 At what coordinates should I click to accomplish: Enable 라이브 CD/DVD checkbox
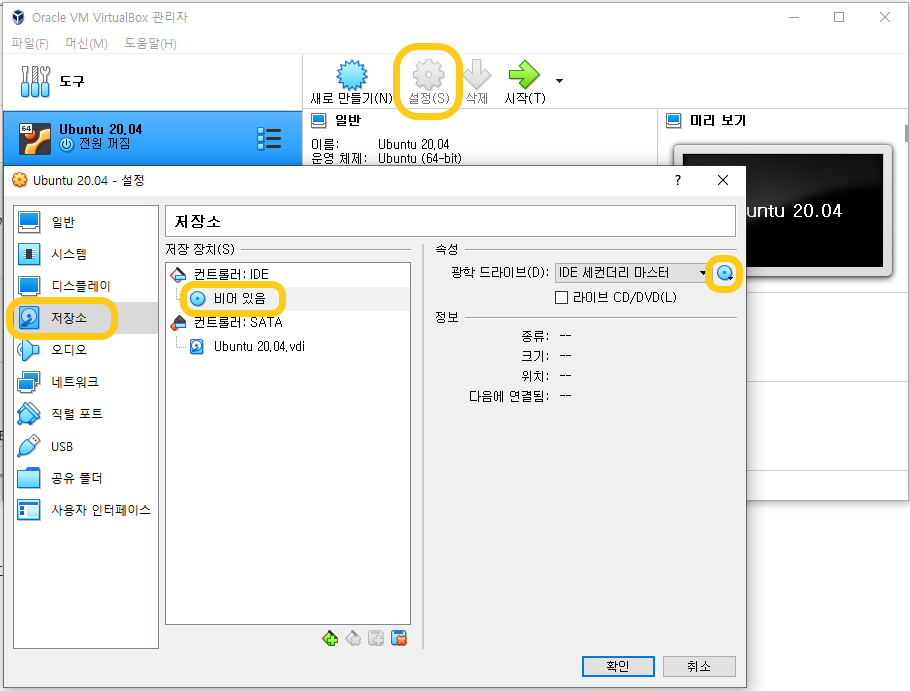point(561,298)
